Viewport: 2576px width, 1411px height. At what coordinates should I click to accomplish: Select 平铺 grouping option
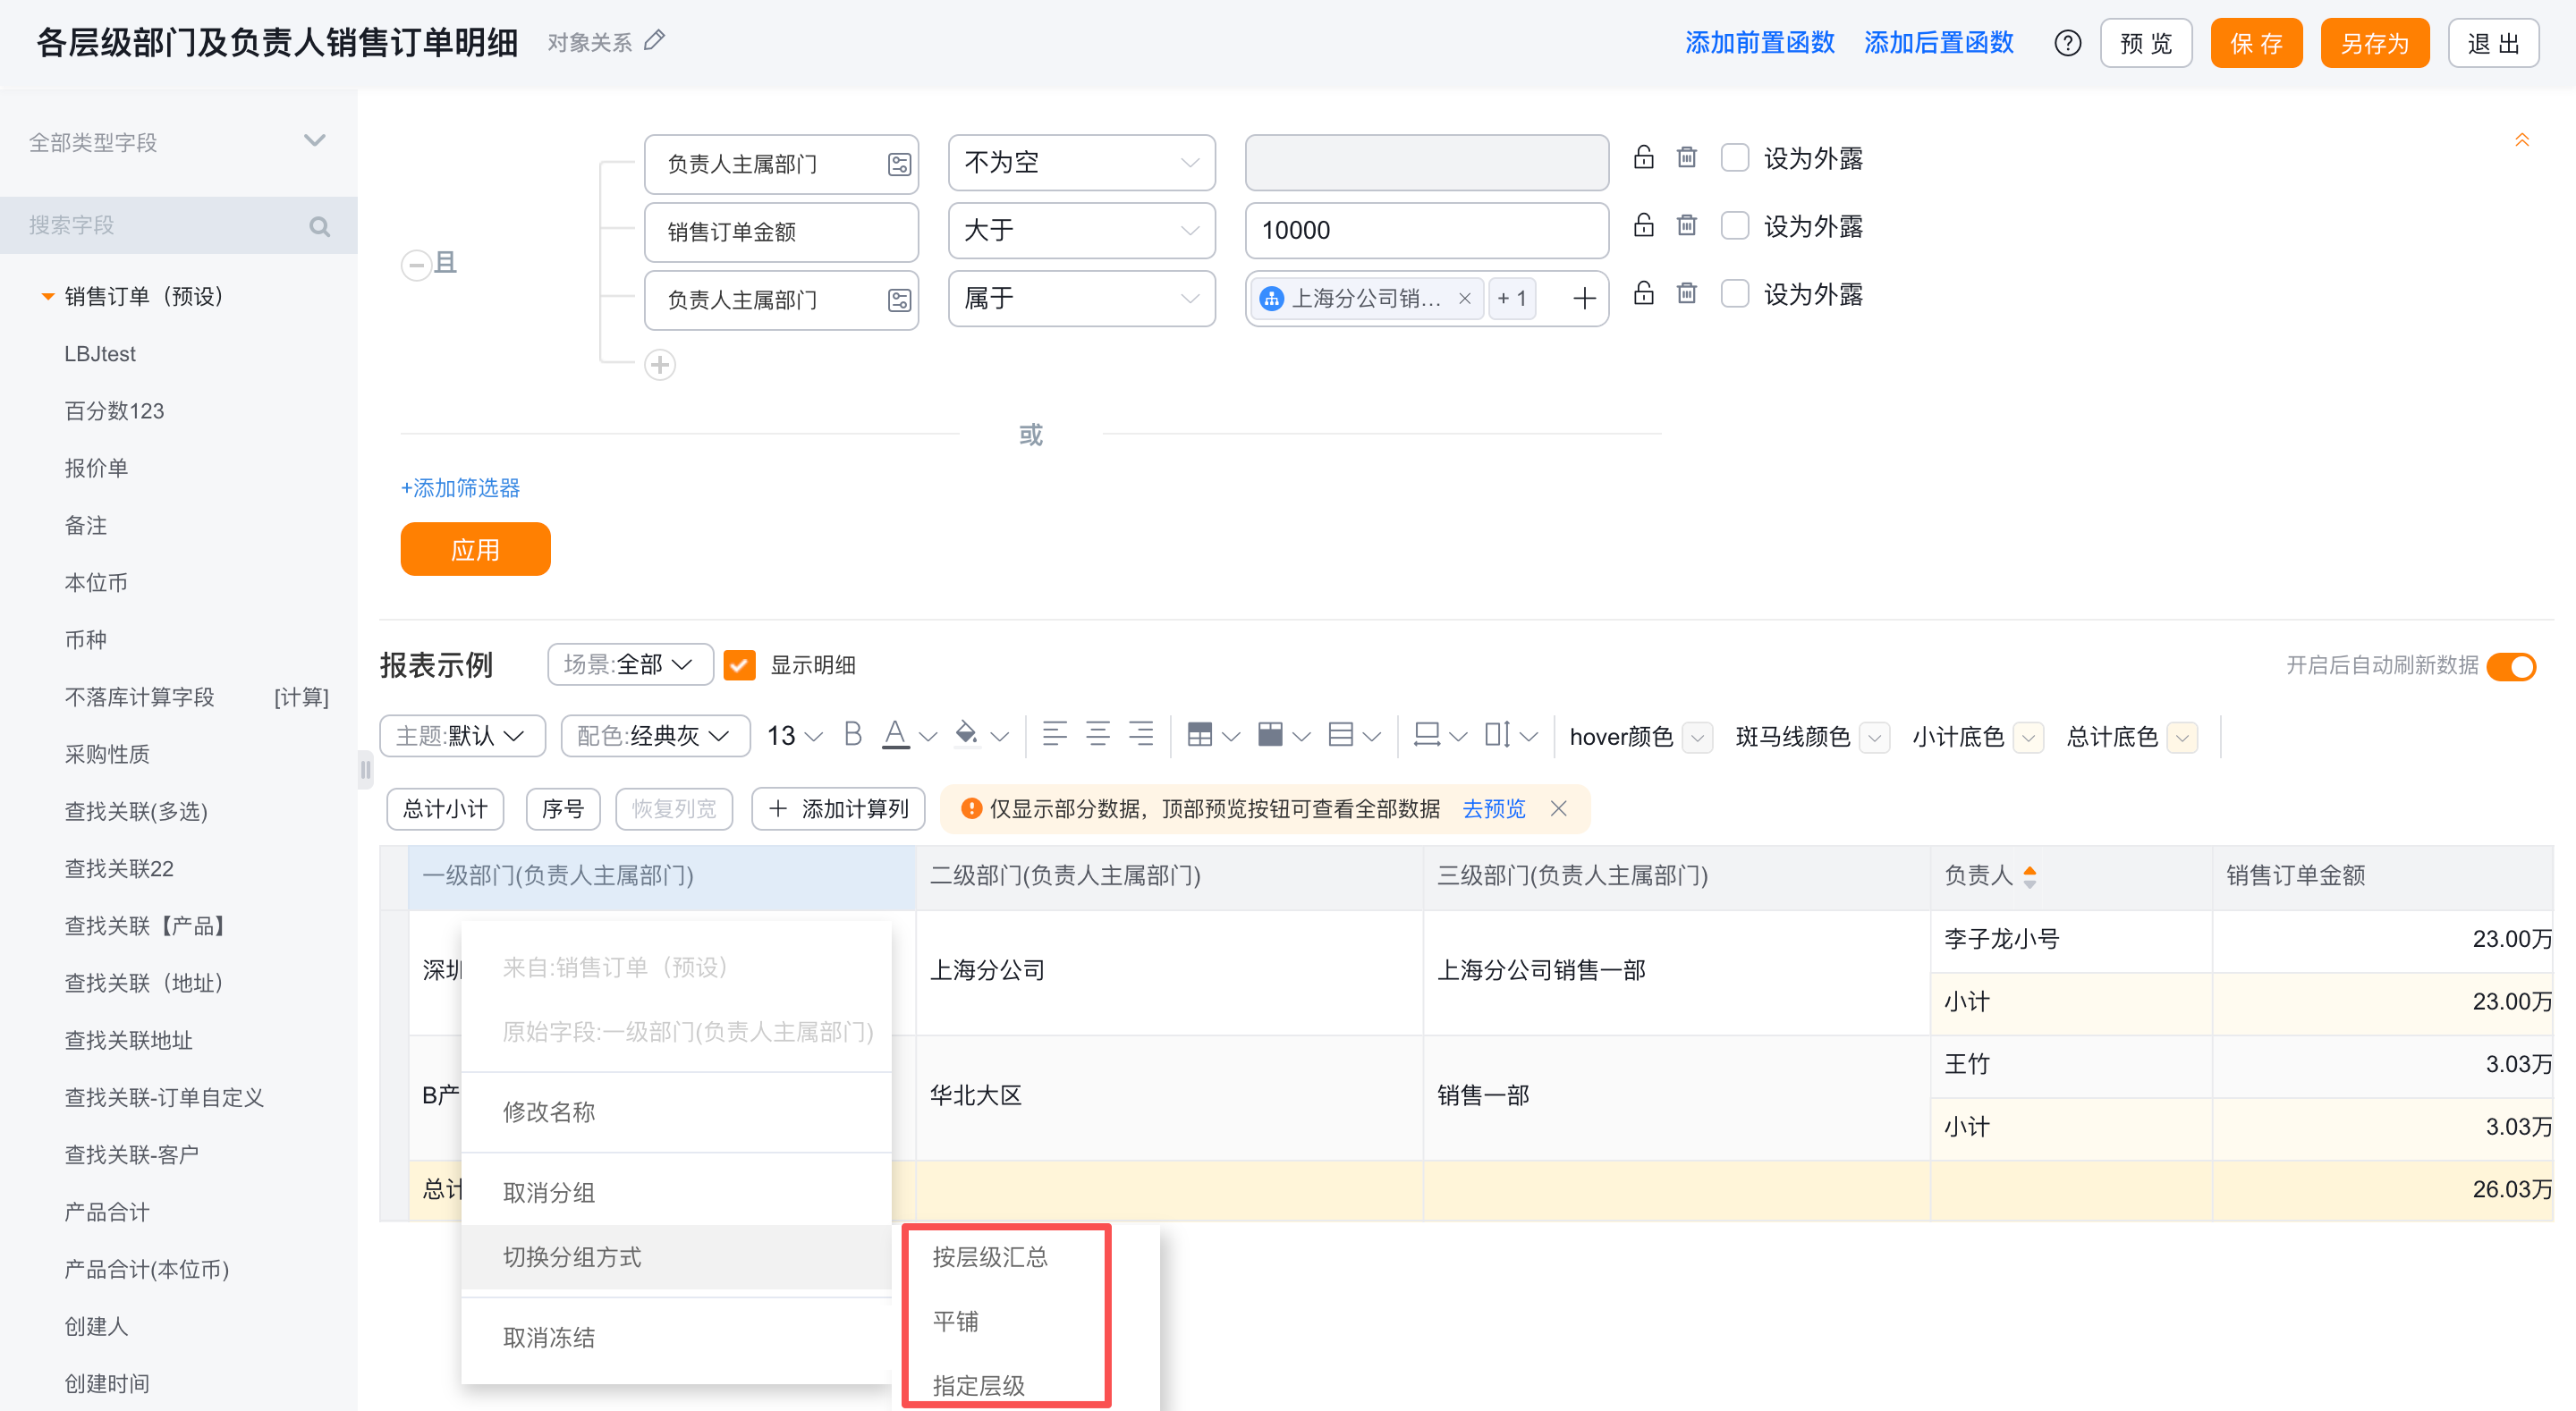pos(955,1321)
